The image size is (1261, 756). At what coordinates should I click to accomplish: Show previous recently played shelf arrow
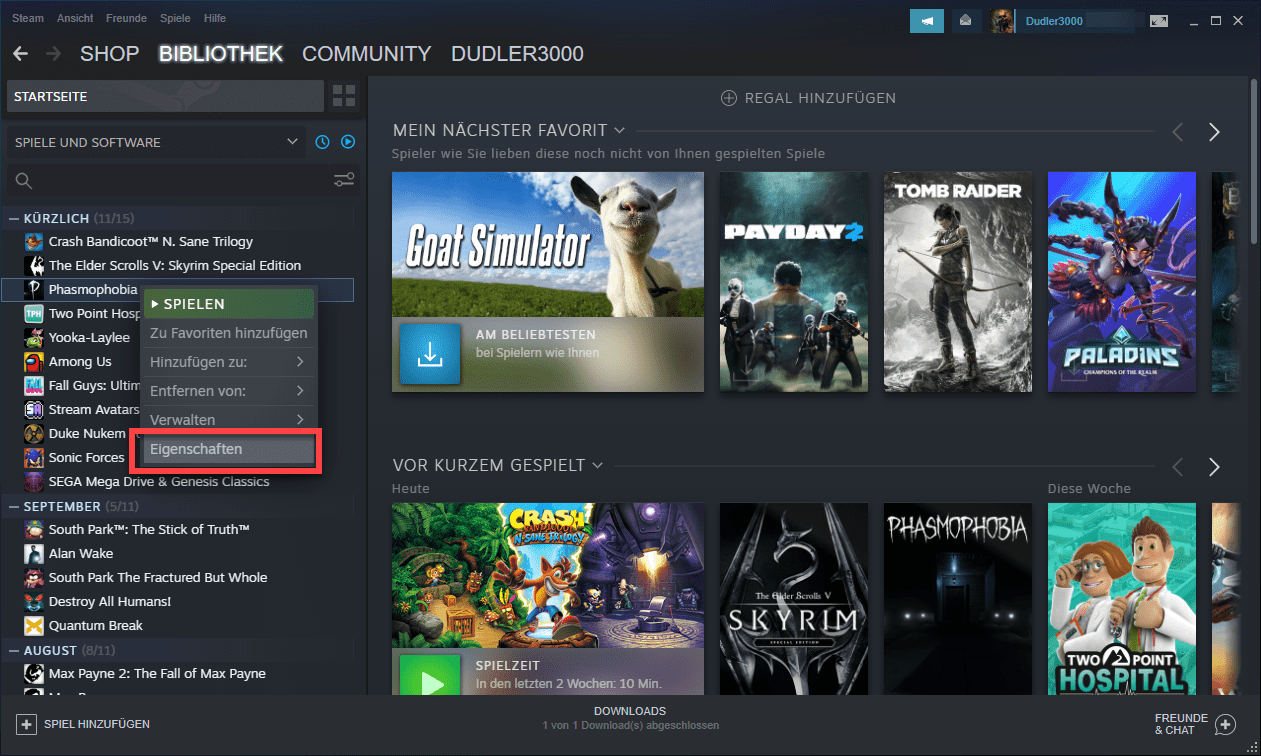pyautogui.click(x=1177, y=467)
